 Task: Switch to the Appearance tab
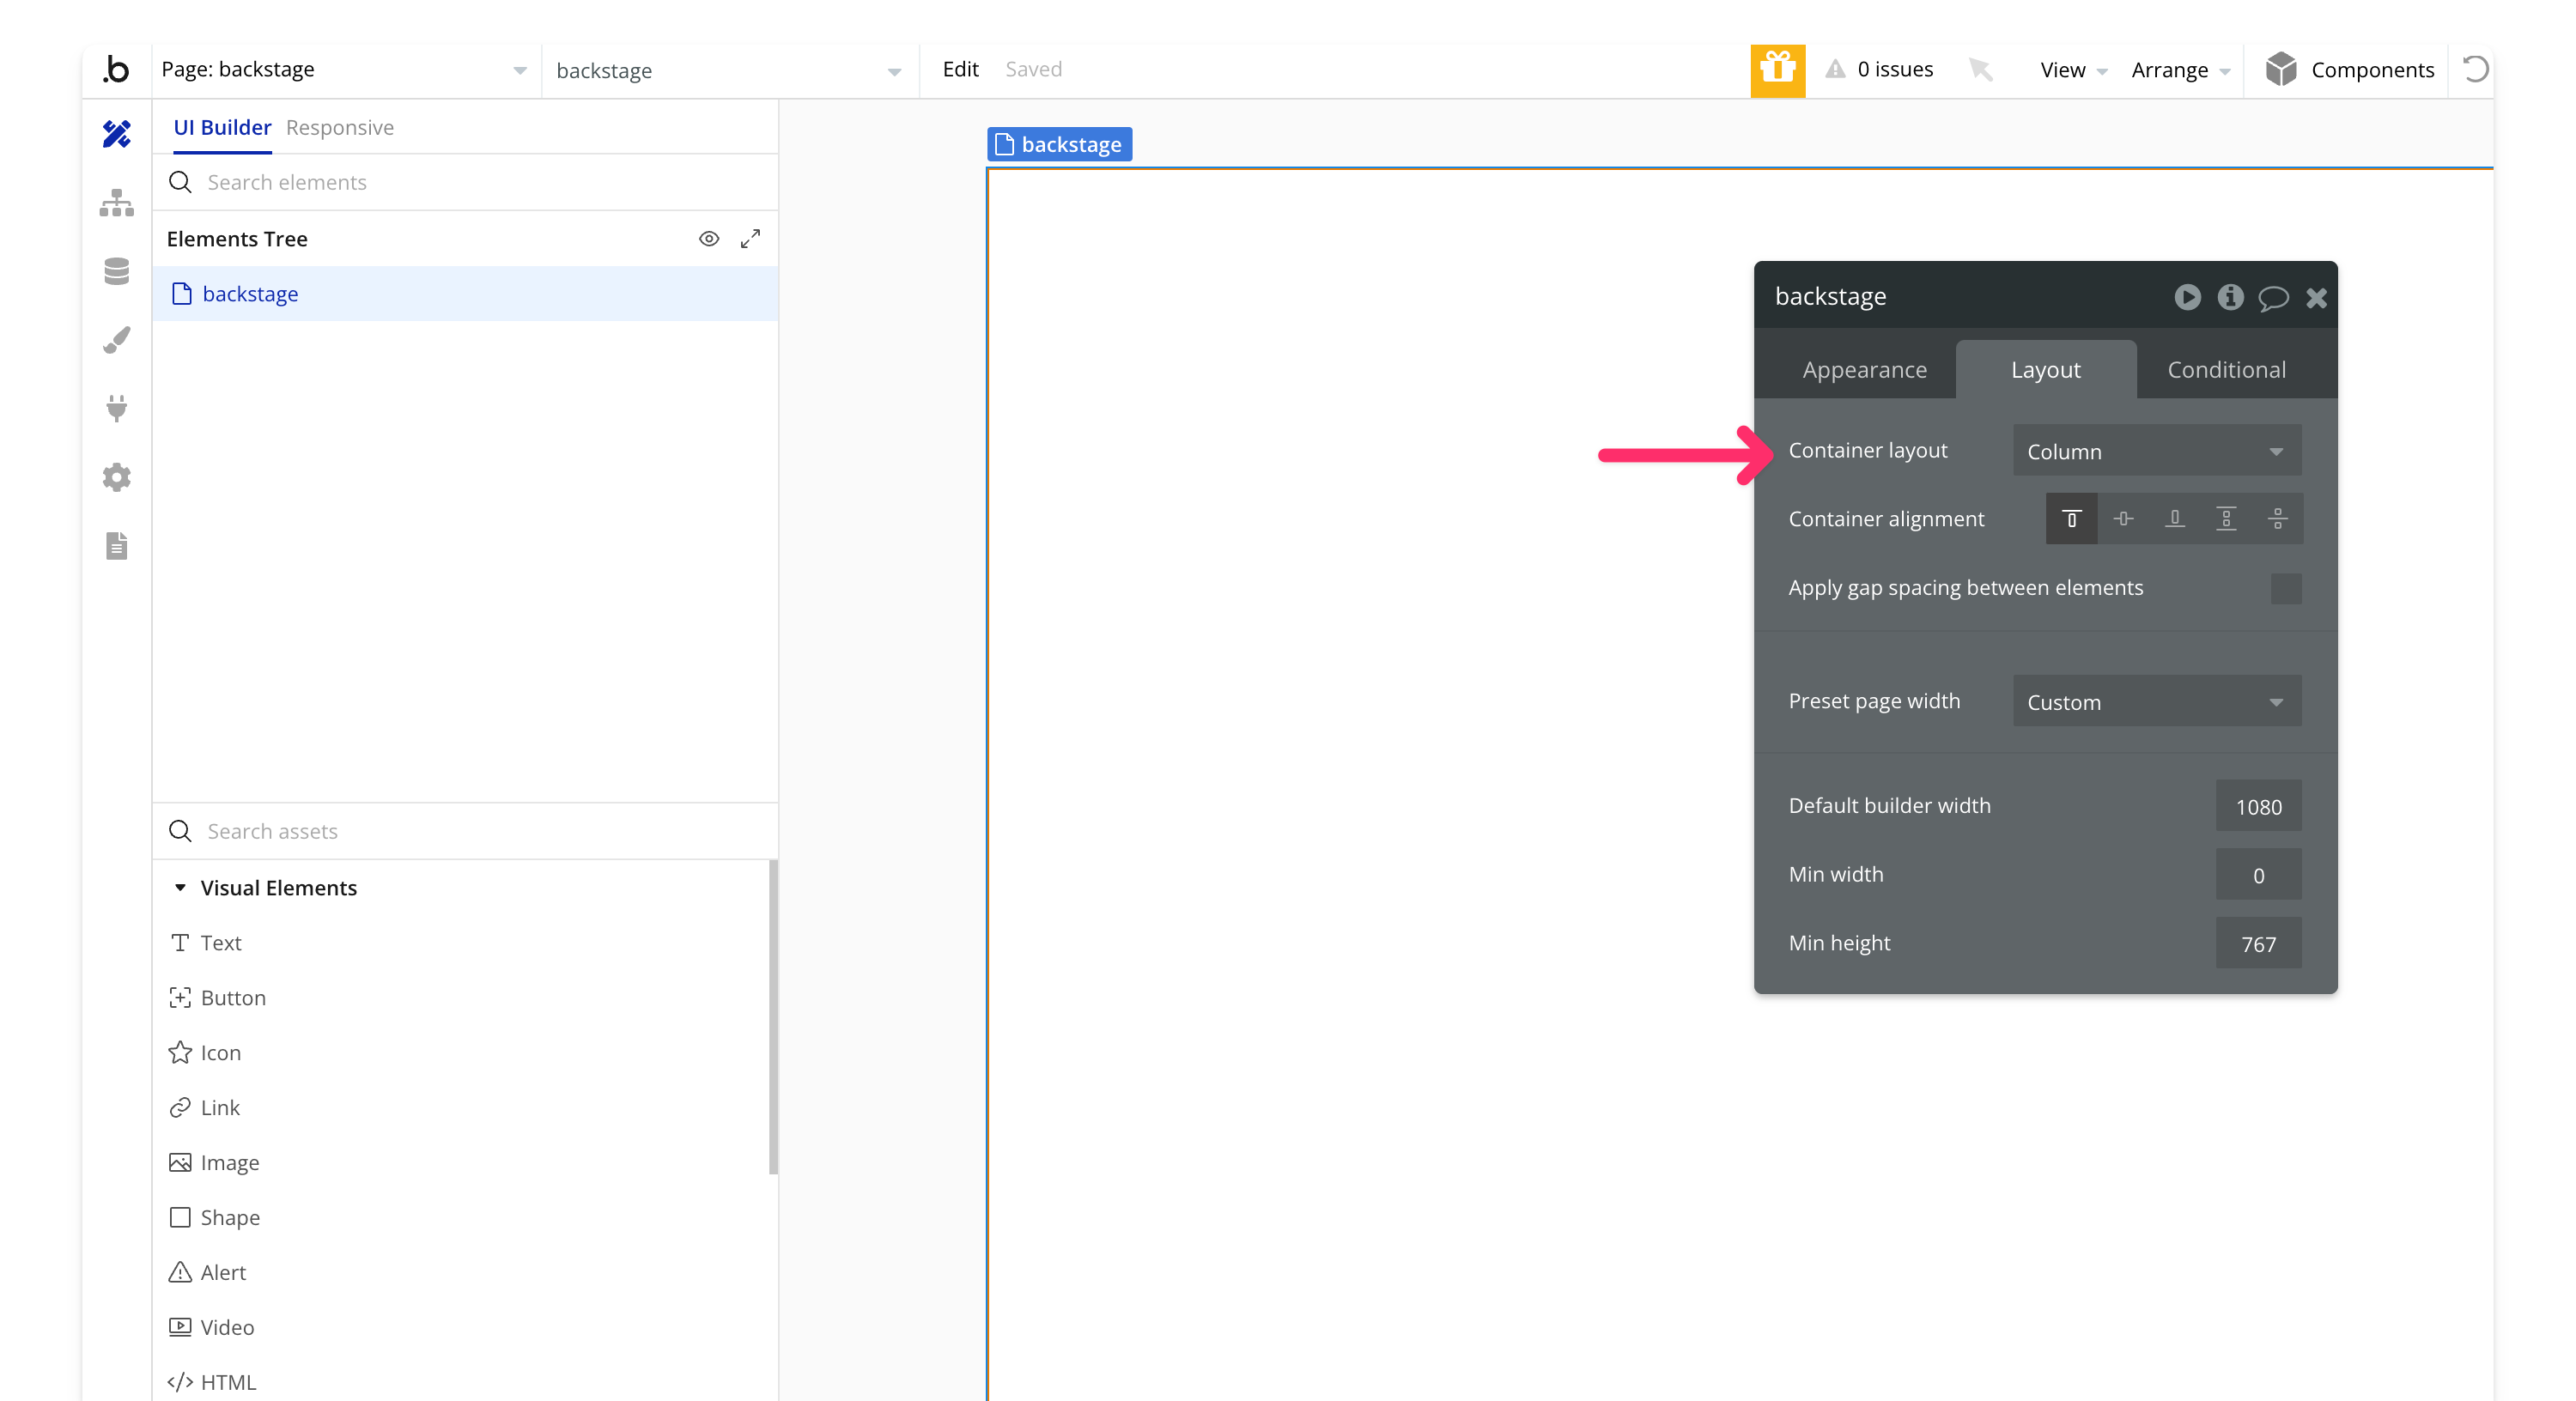pyautogui.click(x=1864, y=370)
